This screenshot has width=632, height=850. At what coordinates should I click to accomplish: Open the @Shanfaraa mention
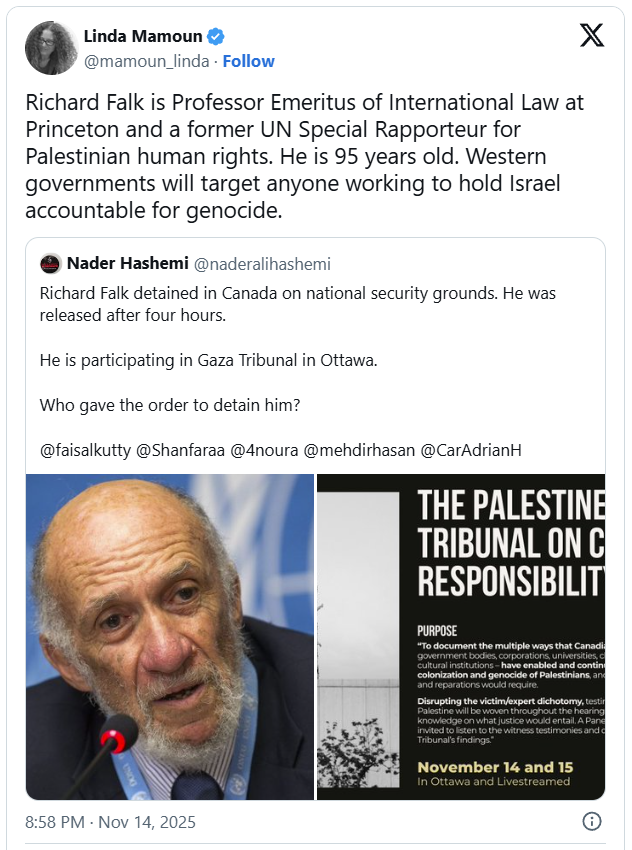coord(181,450)
